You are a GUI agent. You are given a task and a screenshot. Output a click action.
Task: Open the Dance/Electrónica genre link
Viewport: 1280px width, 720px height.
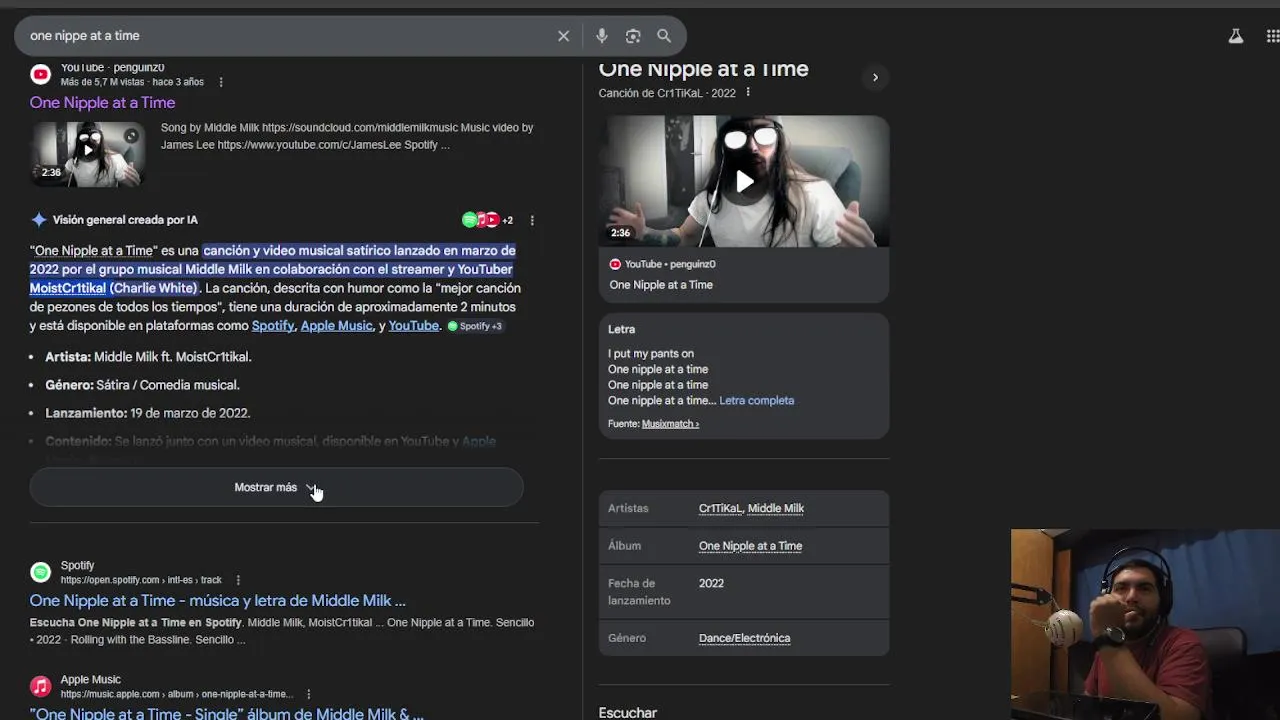coord(744,638)
